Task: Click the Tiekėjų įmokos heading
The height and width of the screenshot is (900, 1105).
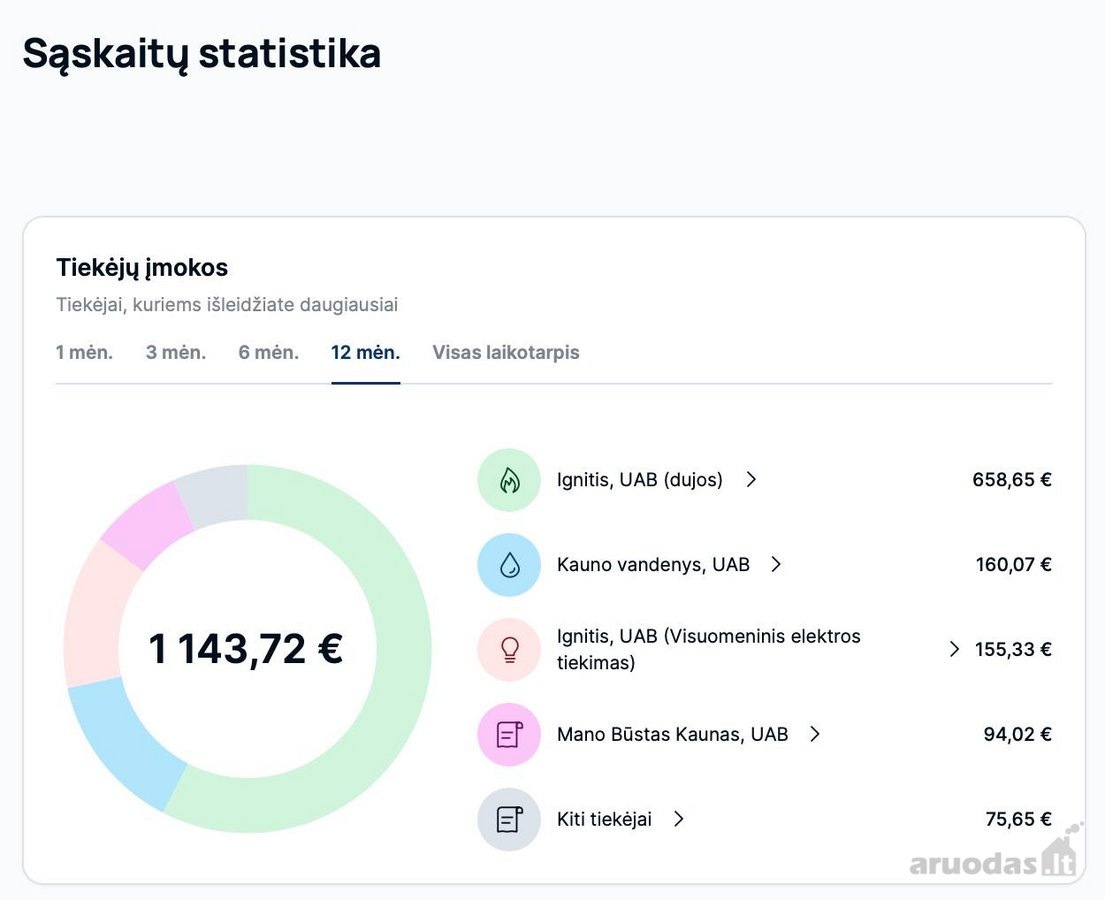Action: click(x=142, y=268)
